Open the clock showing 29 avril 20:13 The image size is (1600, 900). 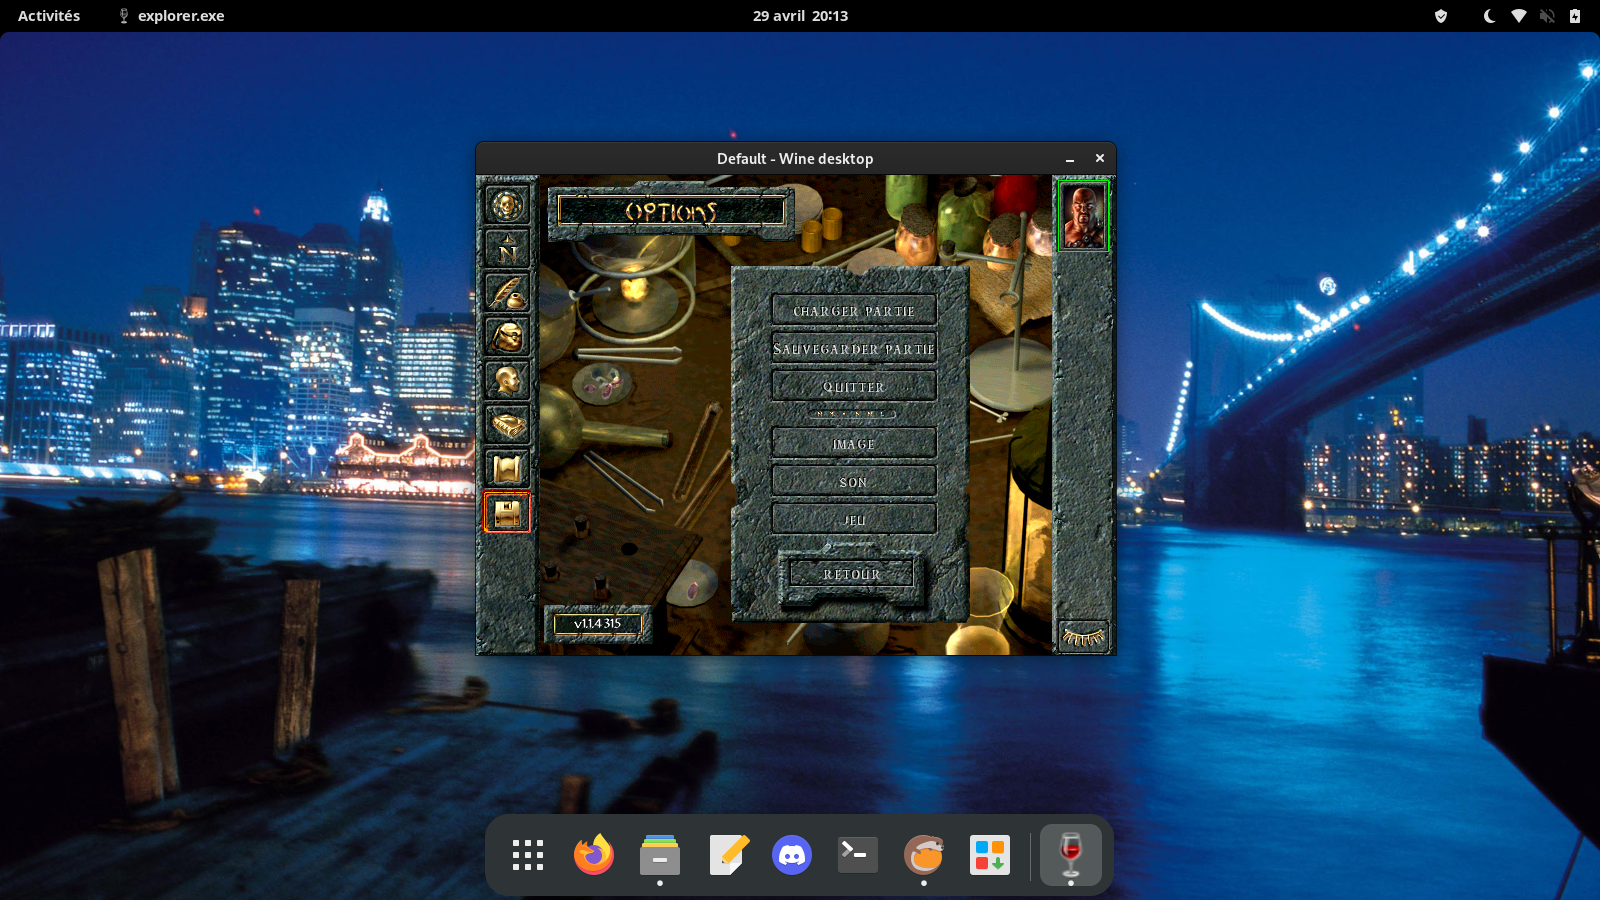click(800, 16)
